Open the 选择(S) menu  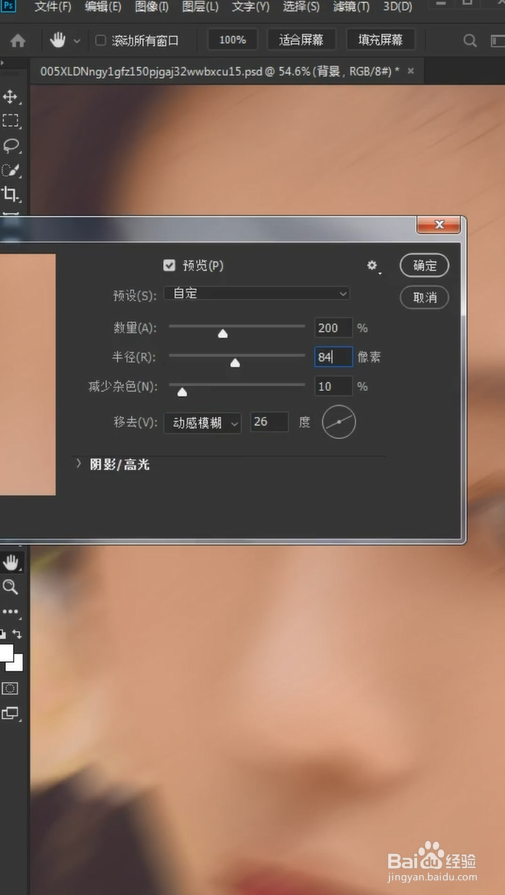pyautogui.click(x=301, y=7)
